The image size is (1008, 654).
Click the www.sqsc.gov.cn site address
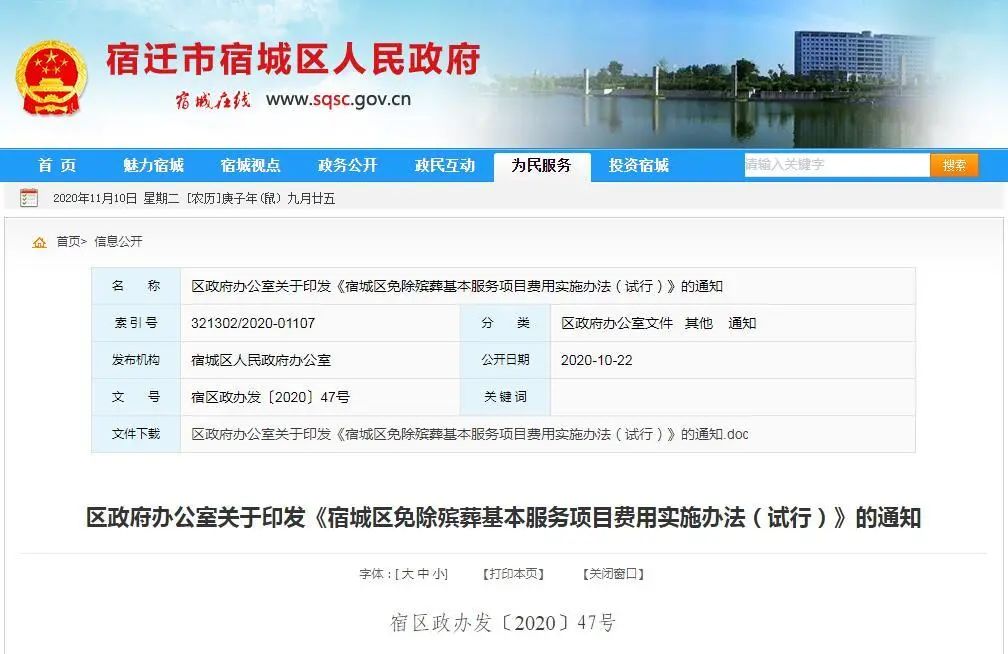pyautogui.click(x=338, y=99)
